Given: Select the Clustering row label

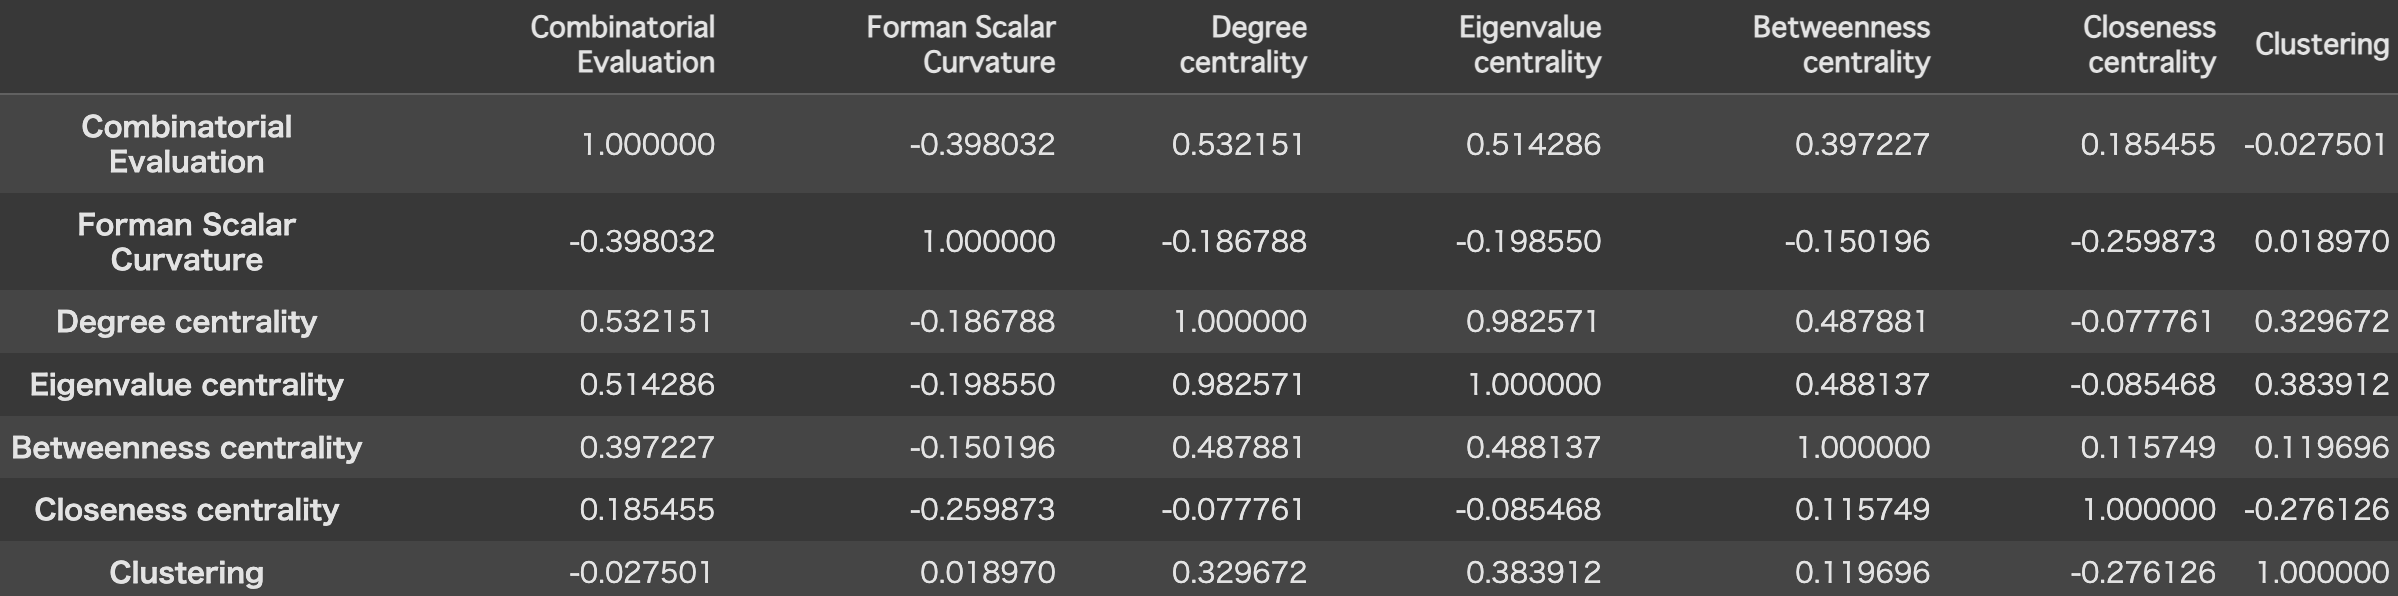Looking at the screenshot, I should pos(187,573).
